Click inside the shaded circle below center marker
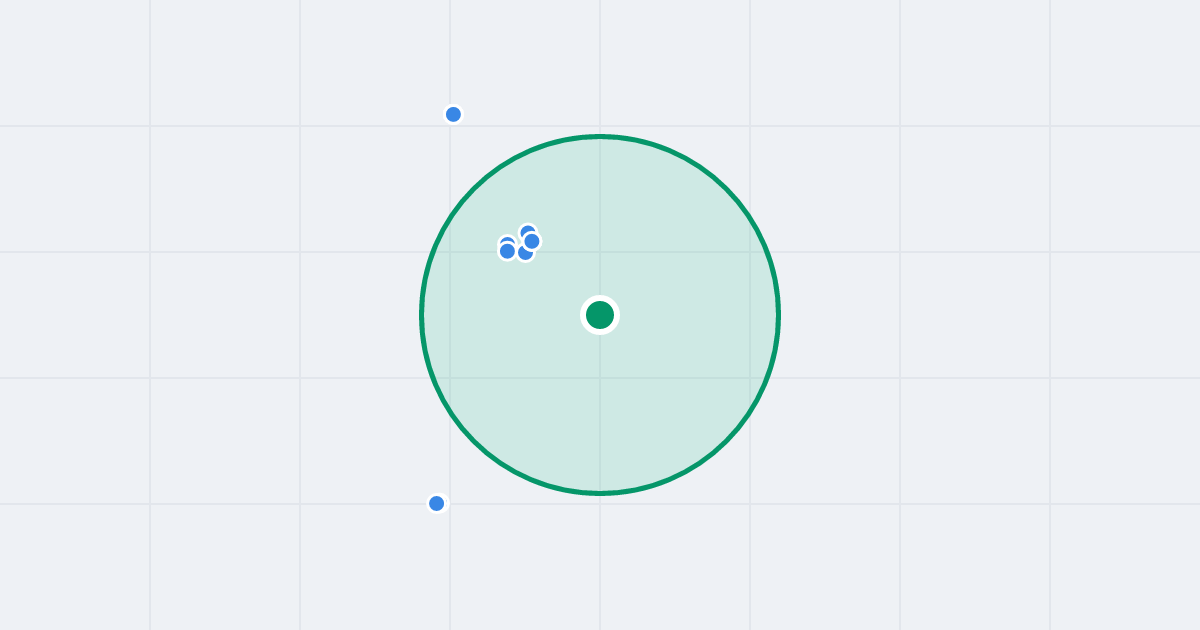The height and width of the screenshot is (630, 1200). 600,410
